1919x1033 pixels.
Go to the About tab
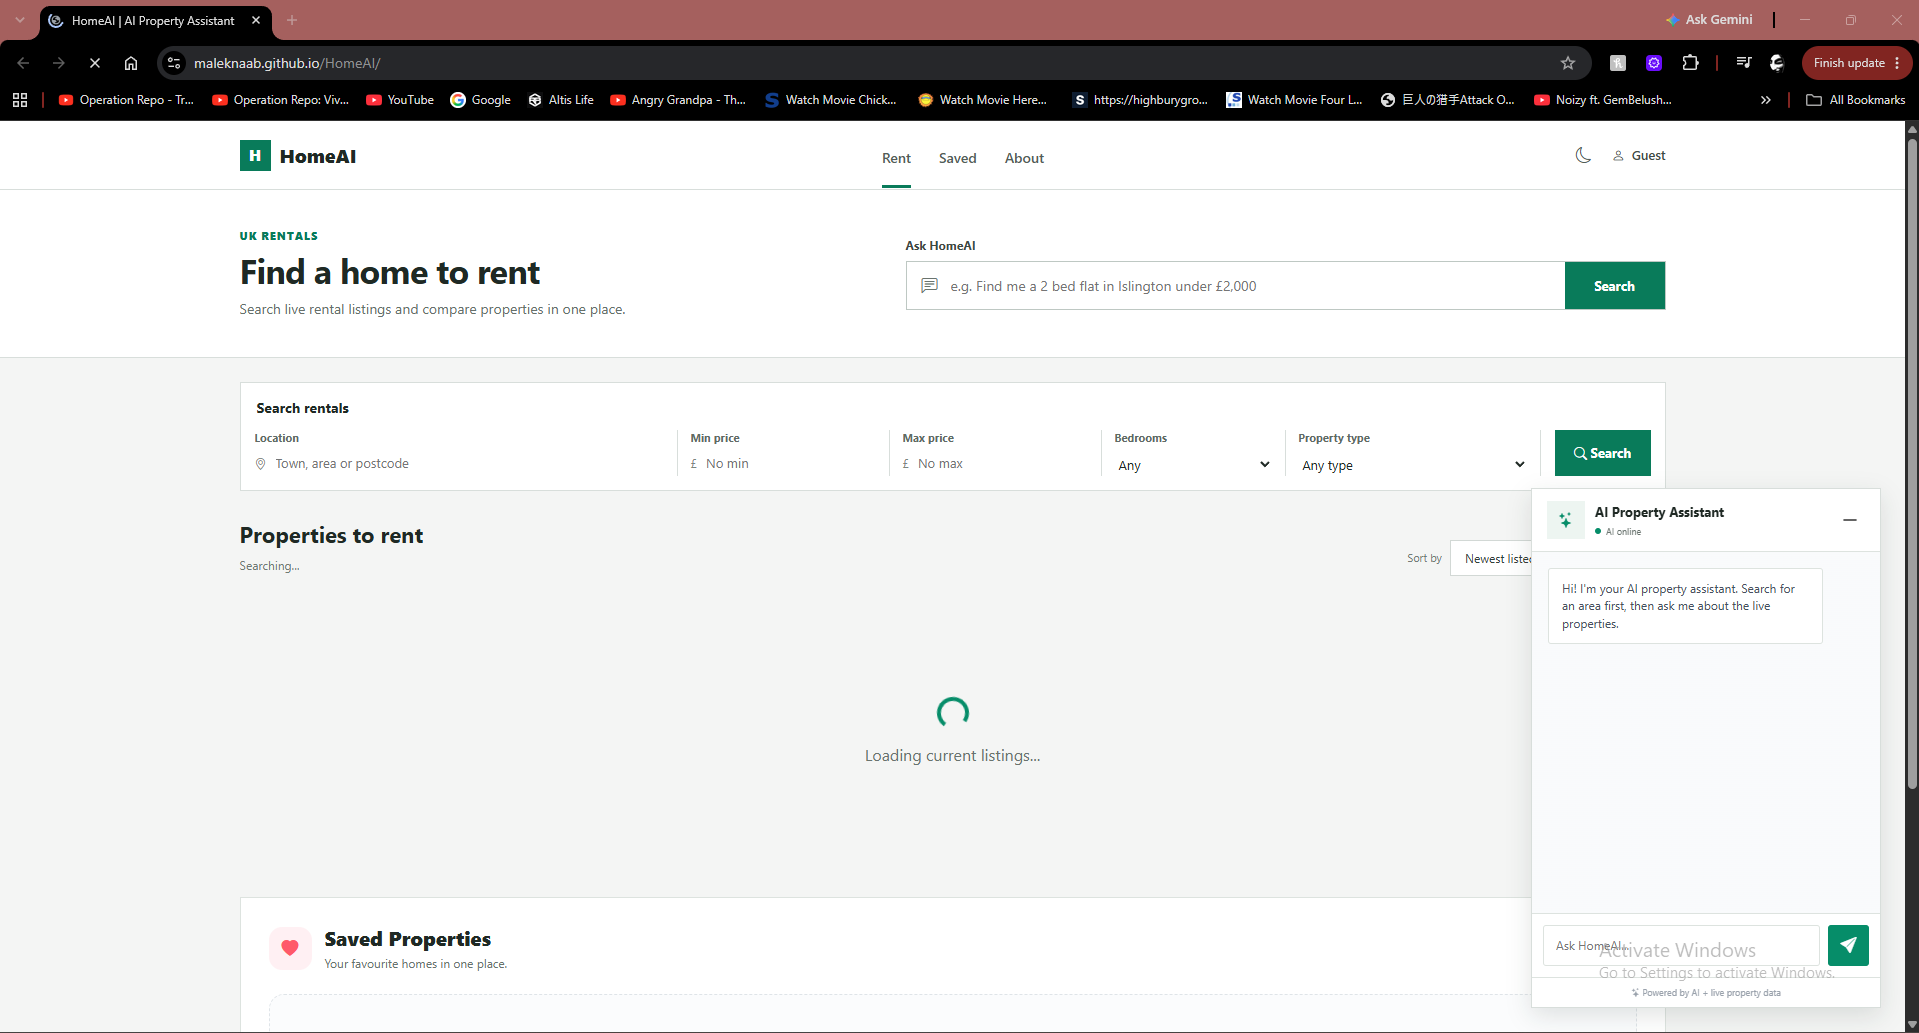click(1024, 158)
